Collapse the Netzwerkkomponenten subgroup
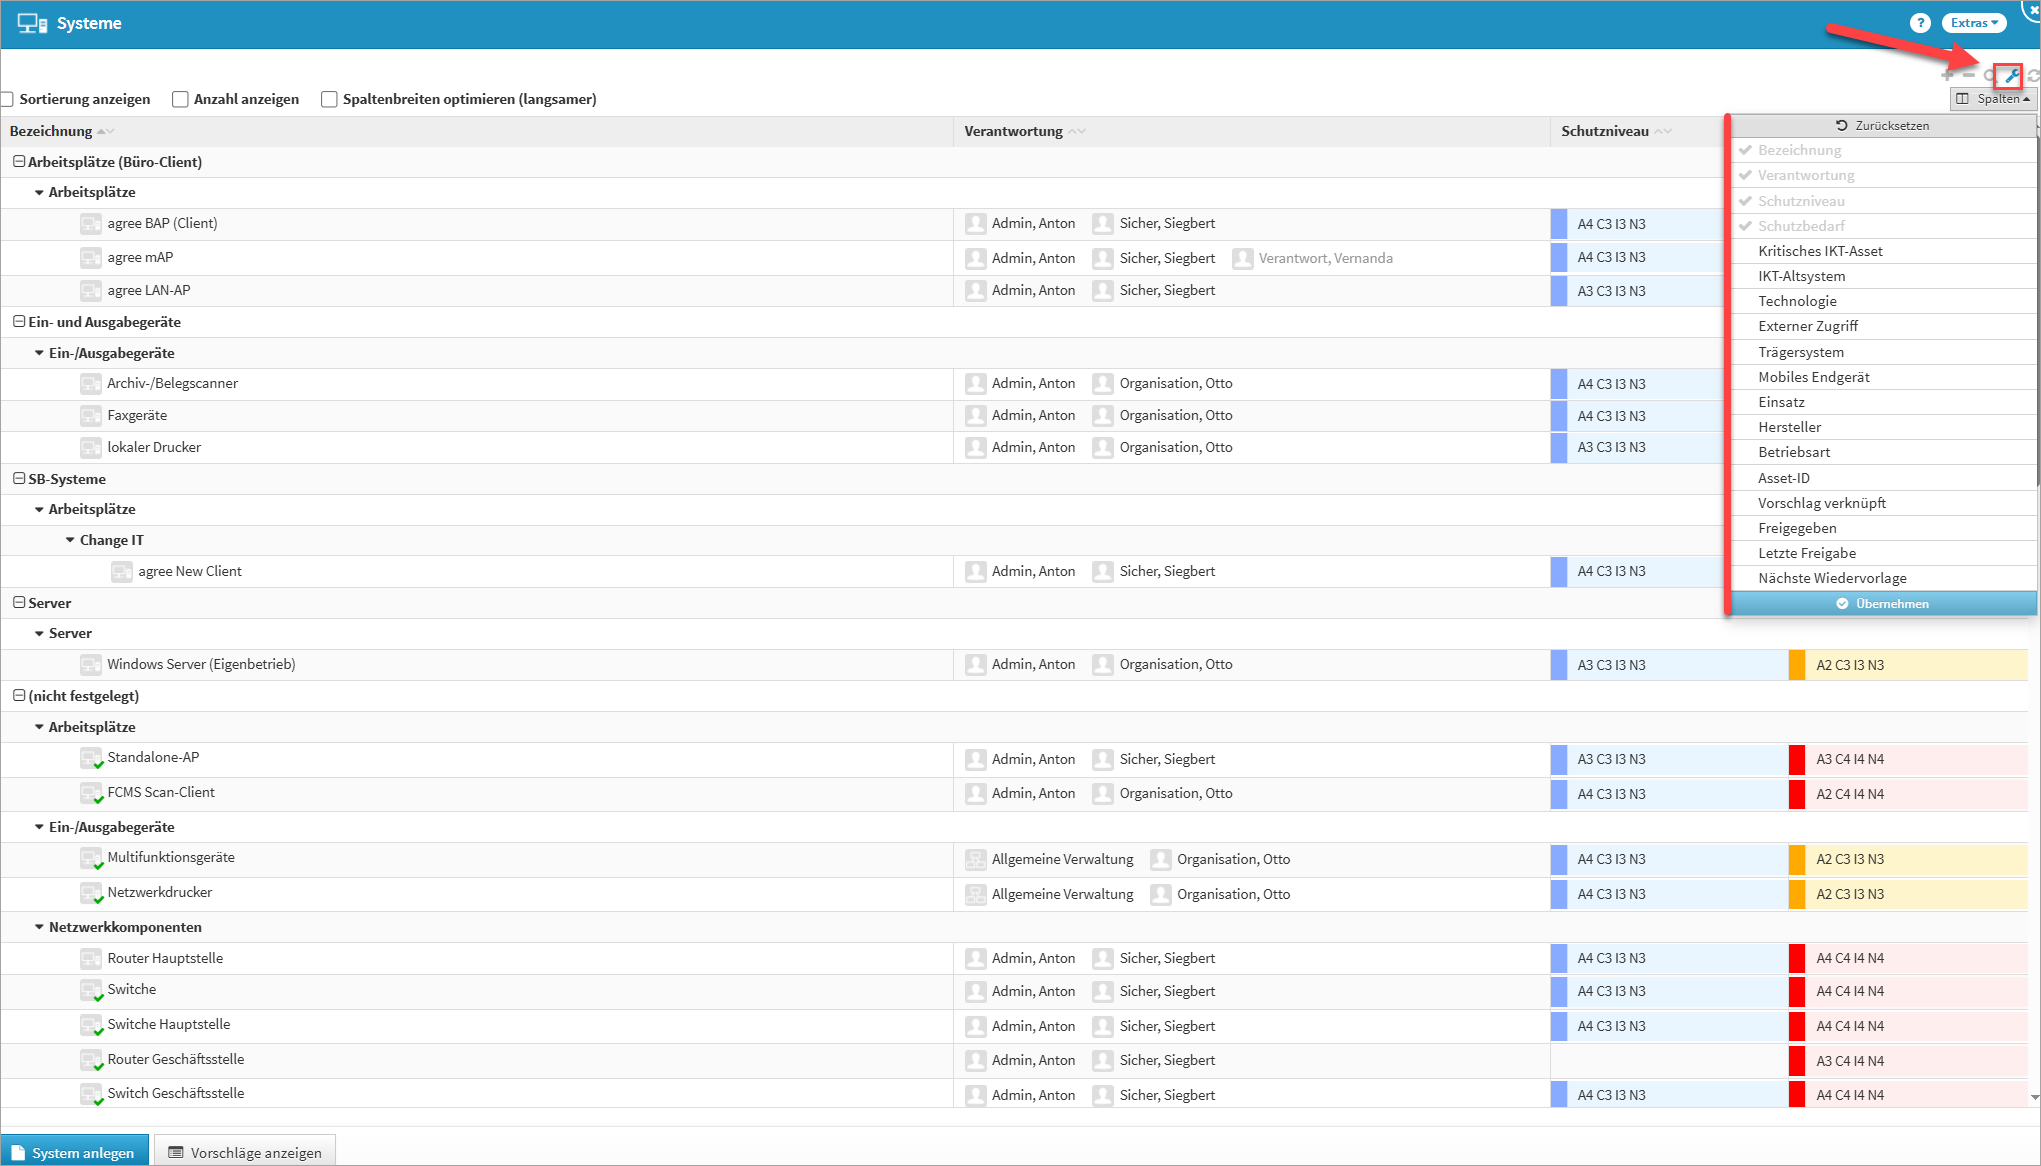The height and width of the screenshot is (1166, 2041). (39, 927)
